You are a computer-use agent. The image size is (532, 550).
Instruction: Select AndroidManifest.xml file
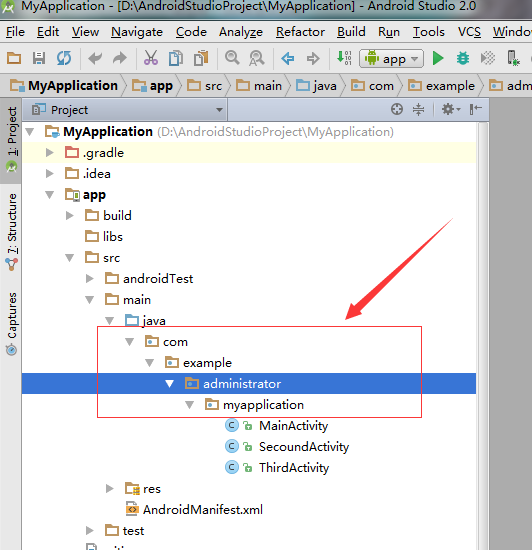[194, 510]
